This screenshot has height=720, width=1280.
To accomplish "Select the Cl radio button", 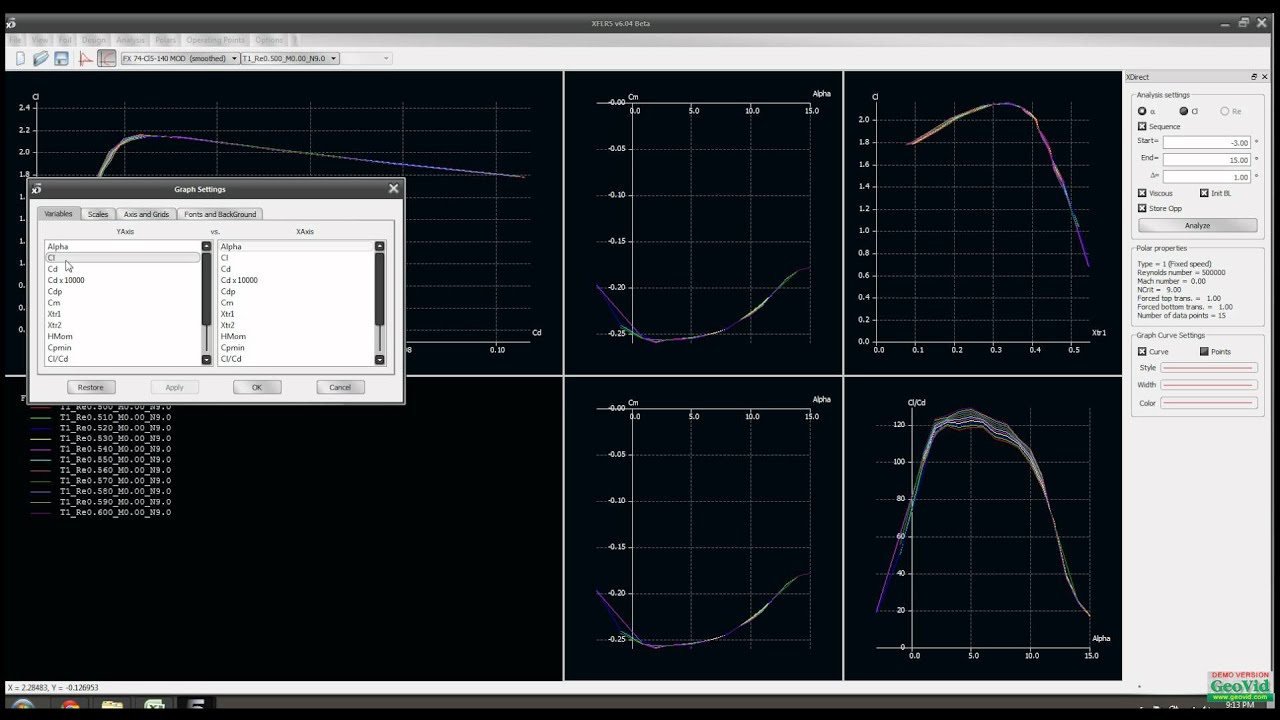I will [1184, 111].
